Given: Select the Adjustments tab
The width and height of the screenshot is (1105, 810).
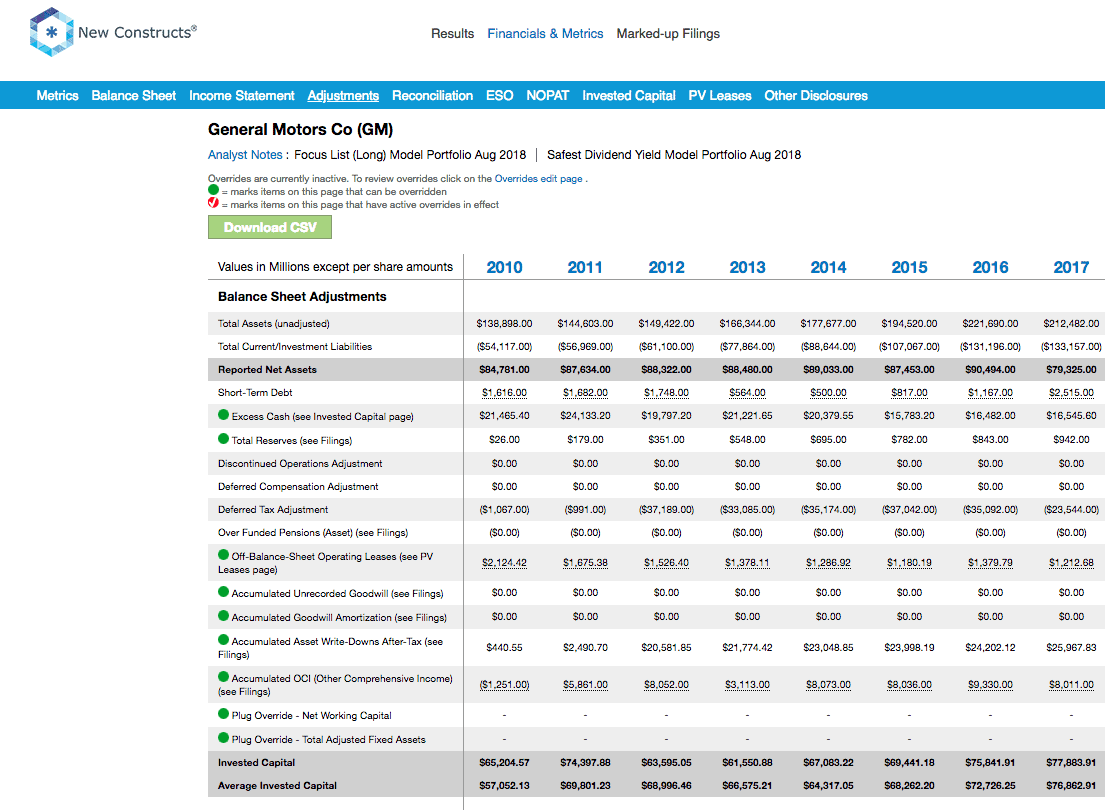Looking at the screenshot, I should pyautogui.click(x=343, y=96).
